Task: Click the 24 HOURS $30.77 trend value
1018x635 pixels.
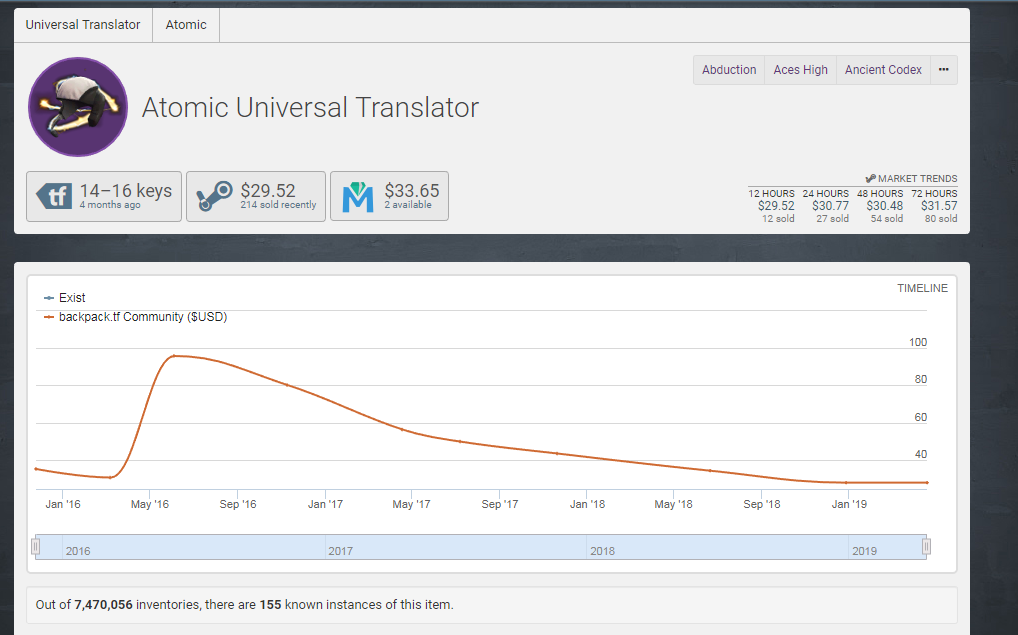Action: [830, 206]
